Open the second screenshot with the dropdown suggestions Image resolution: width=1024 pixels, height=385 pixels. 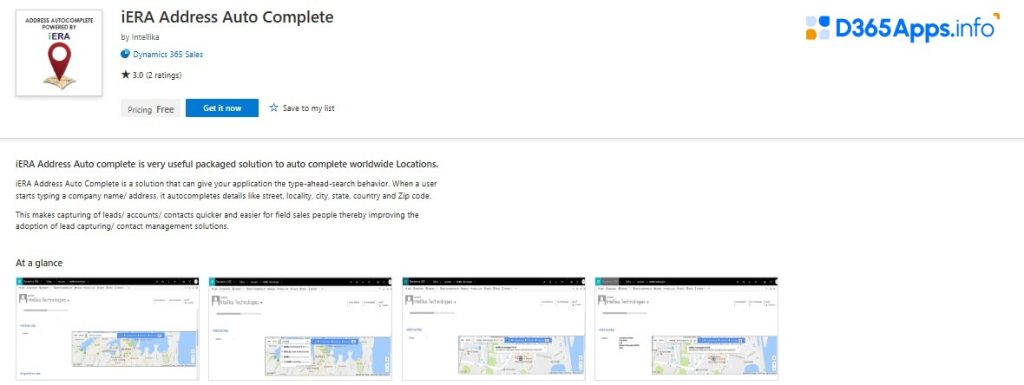[x=300, y=329]
